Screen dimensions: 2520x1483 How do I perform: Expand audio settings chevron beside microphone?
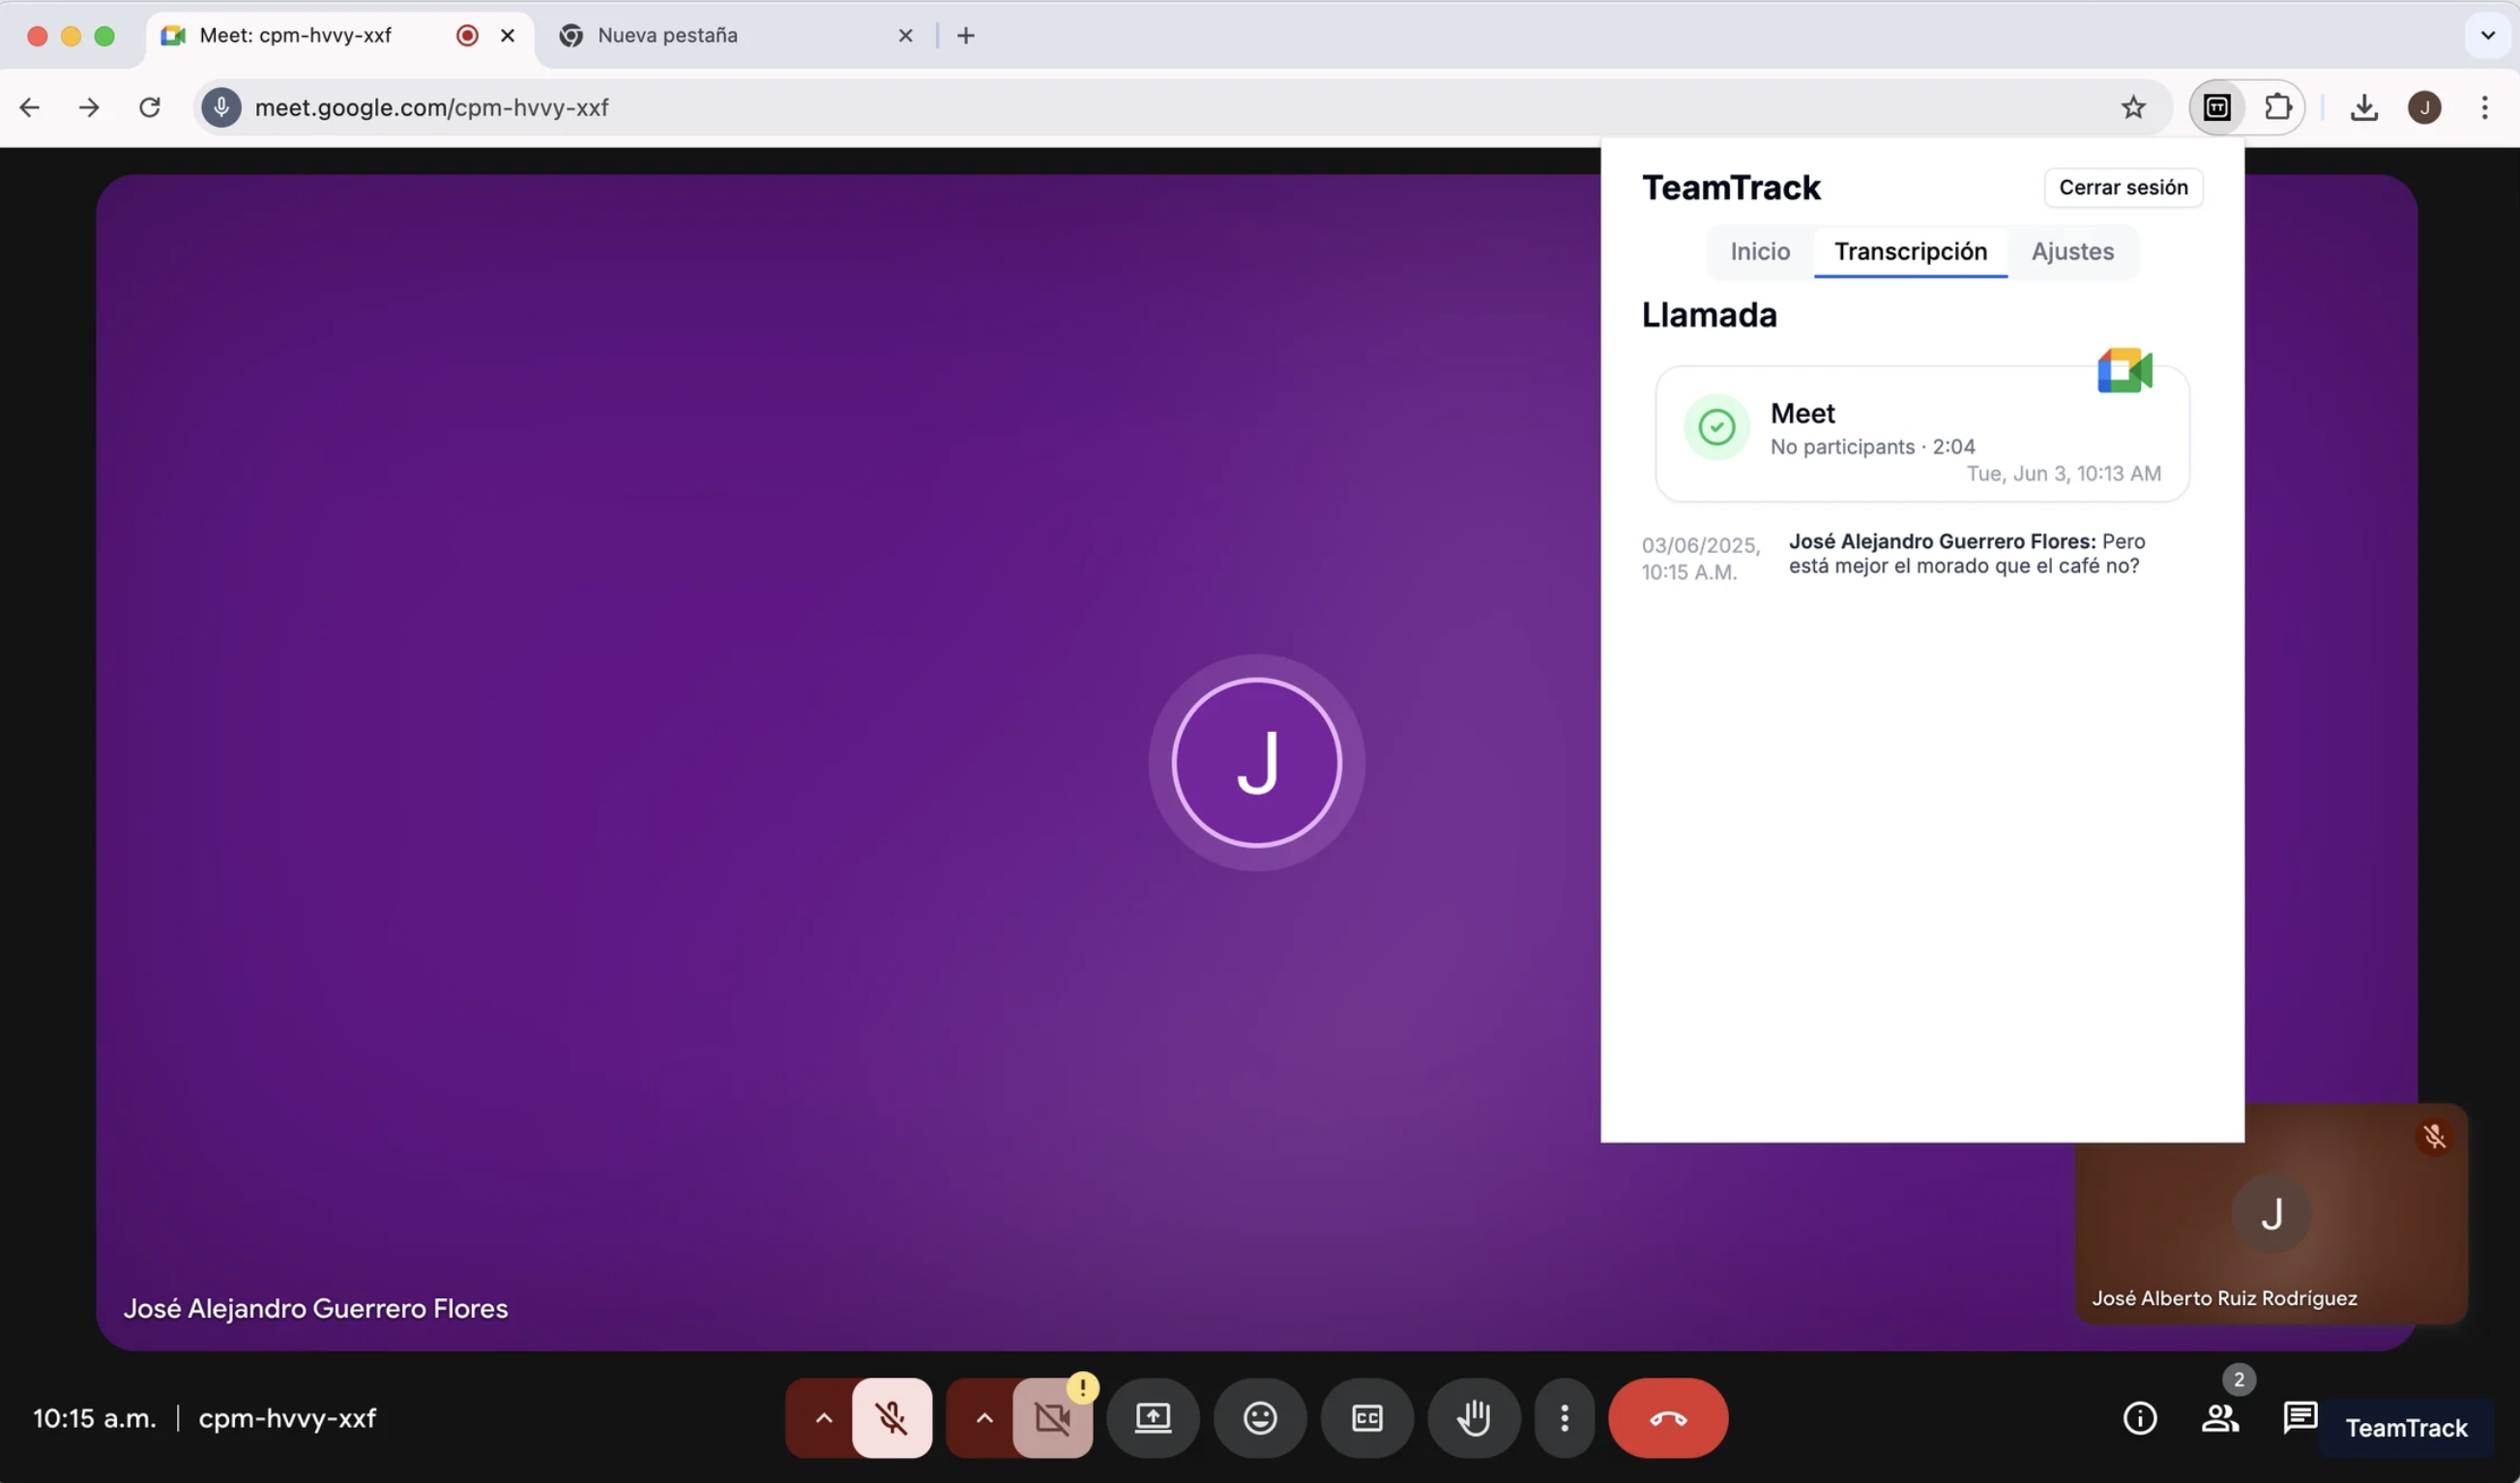tap(823, 1417)
